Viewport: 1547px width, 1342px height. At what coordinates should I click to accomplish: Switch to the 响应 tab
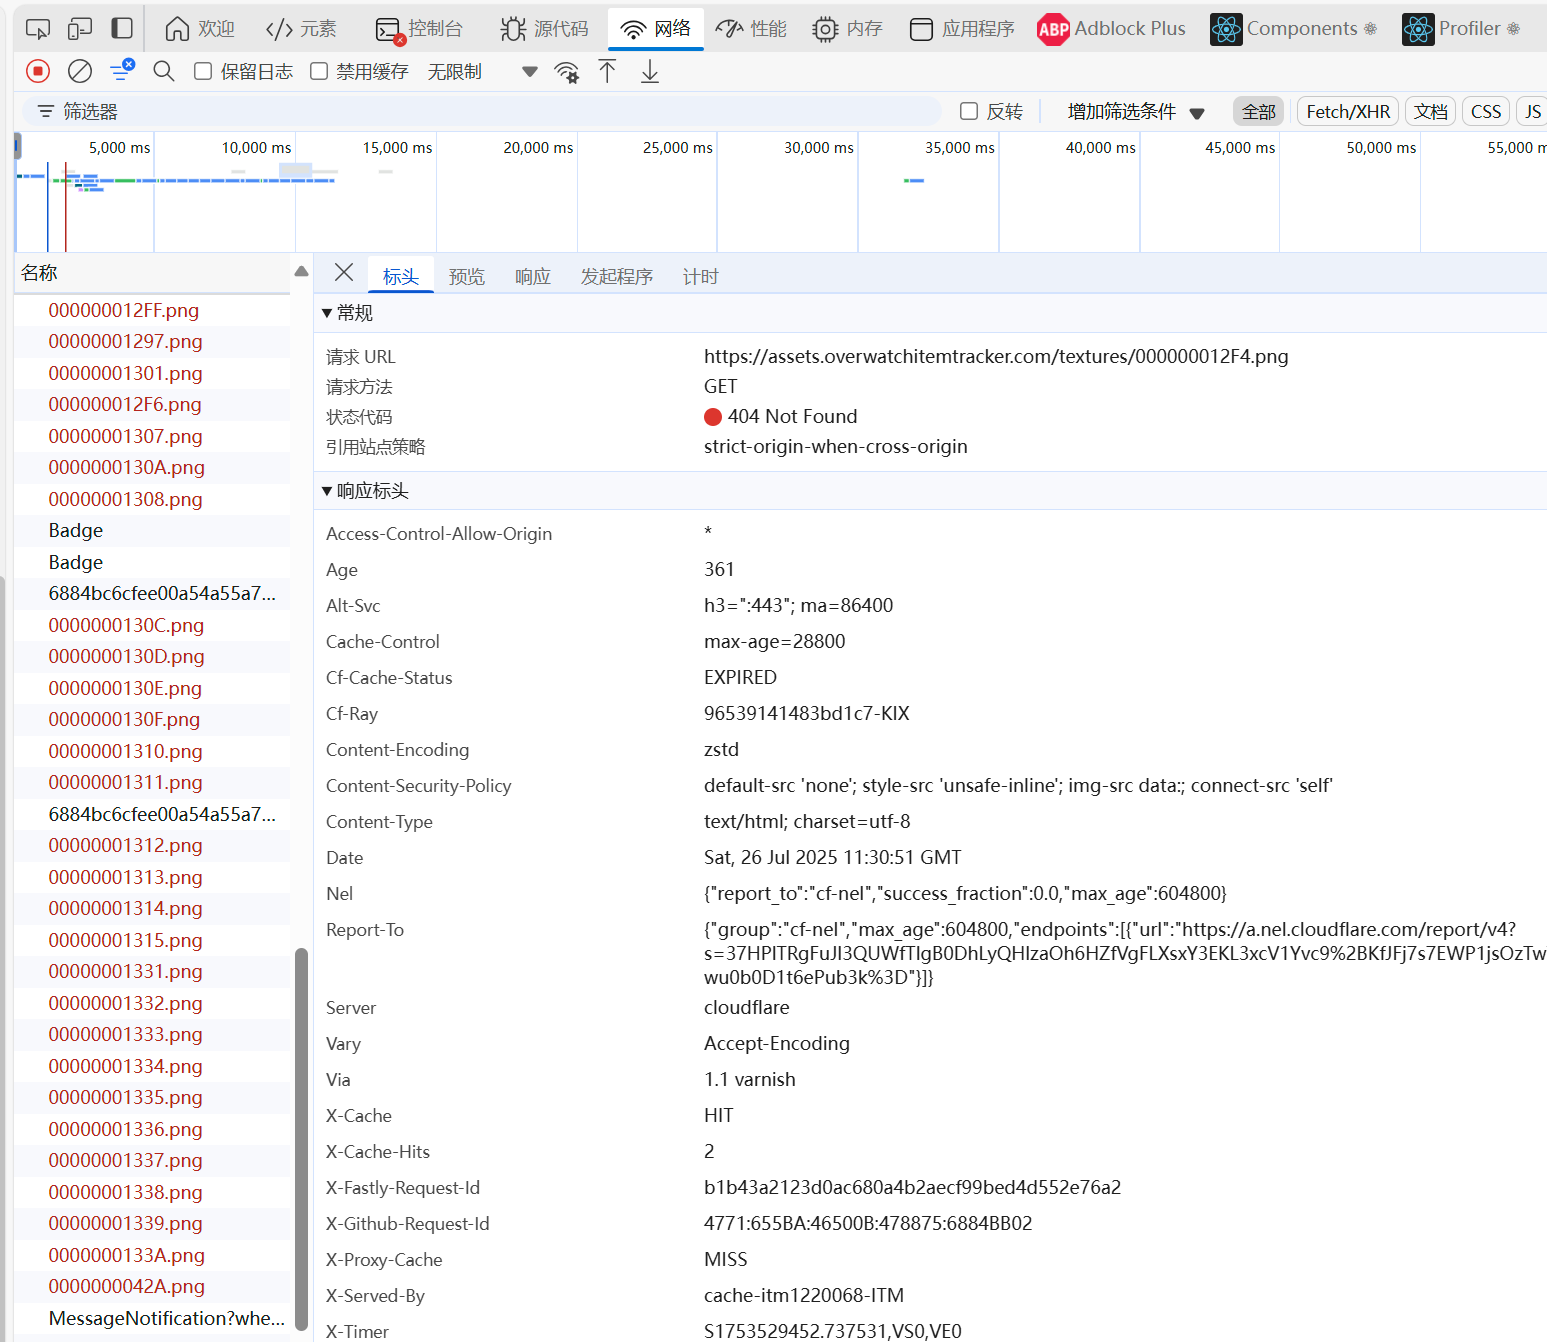tap(532, 276)
